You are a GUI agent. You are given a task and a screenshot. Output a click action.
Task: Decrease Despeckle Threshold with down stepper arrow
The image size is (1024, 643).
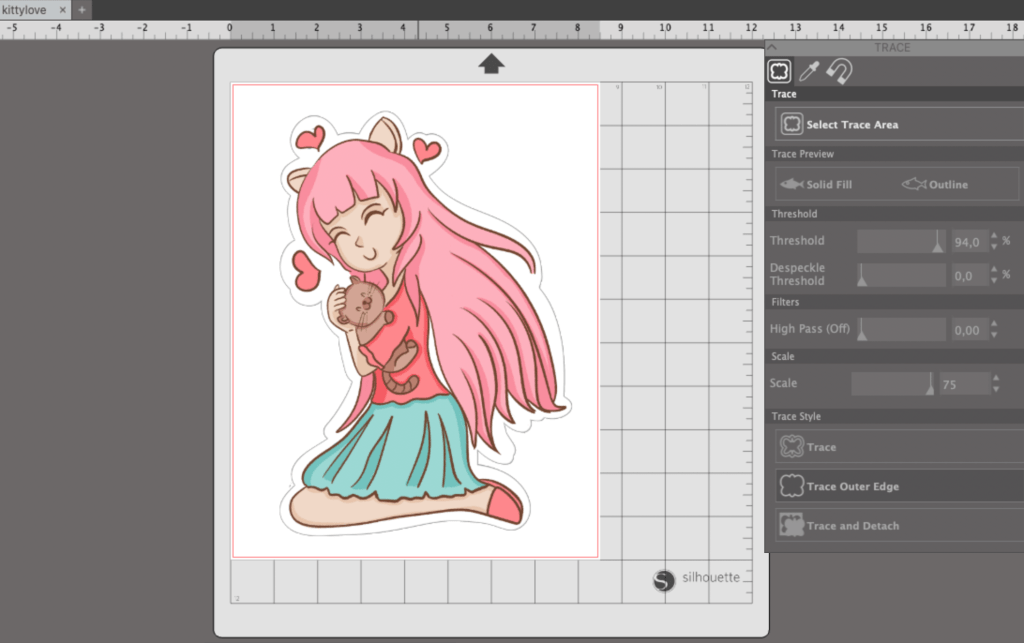pos(994,282)
